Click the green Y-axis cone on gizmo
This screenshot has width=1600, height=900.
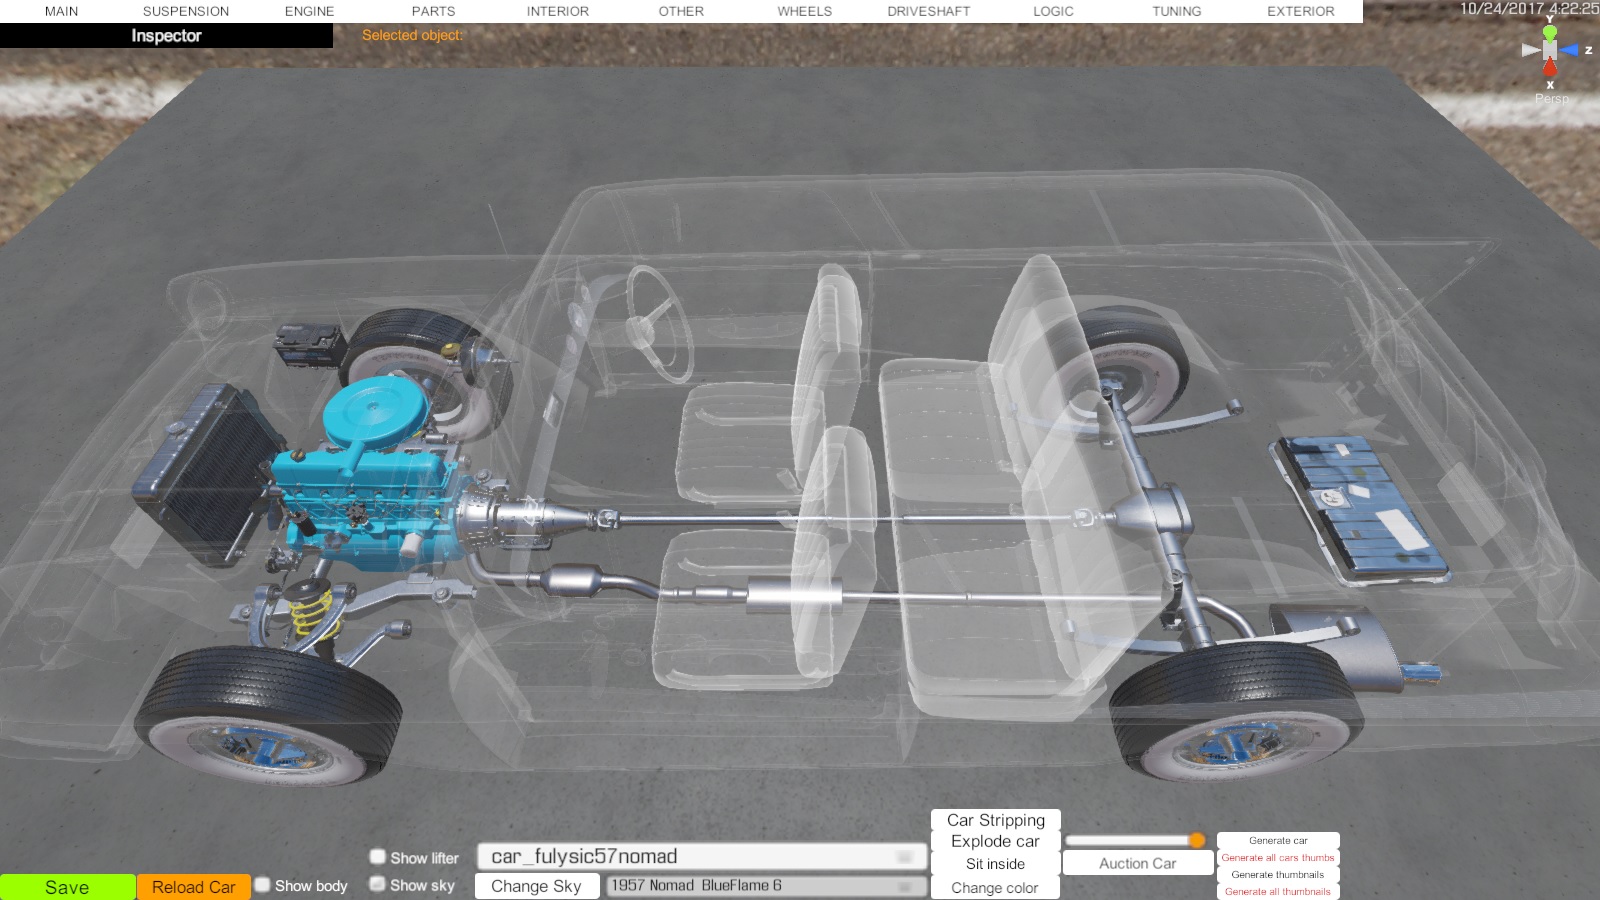1549,33
